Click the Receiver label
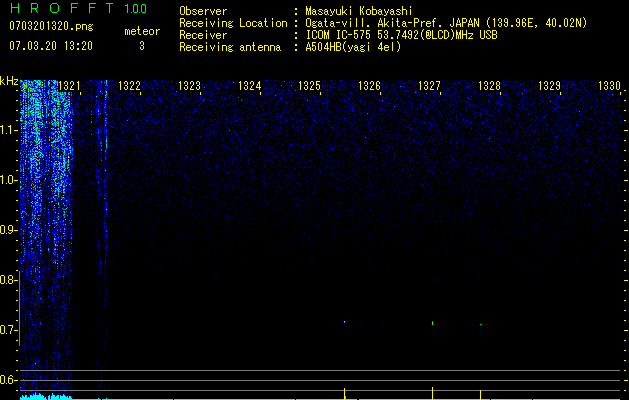The width and height of the screenshot is (629, 400). tap(203, 35)
